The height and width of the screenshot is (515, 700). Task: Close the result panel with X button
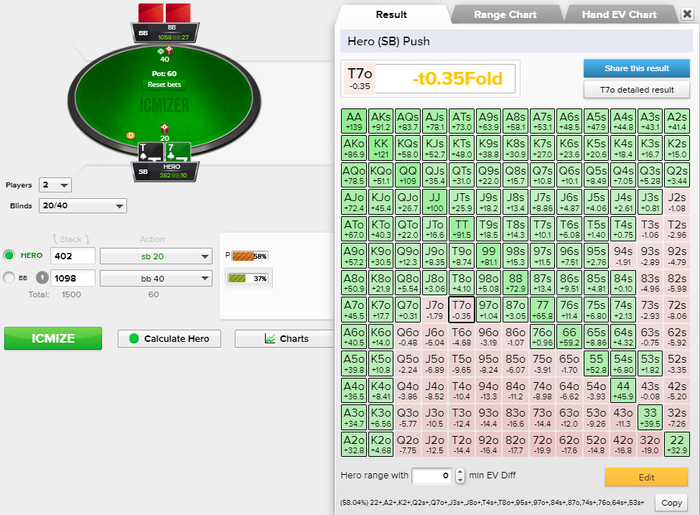pyautogui.click(x=688, y=14)
